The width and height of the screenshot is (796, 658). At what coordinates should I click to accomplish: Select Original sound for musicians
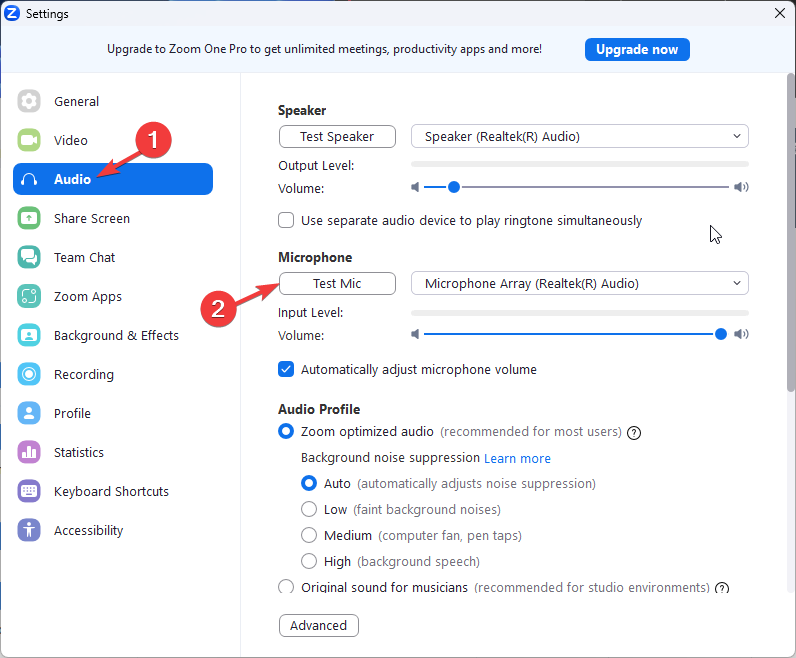(x=286, y=587)
